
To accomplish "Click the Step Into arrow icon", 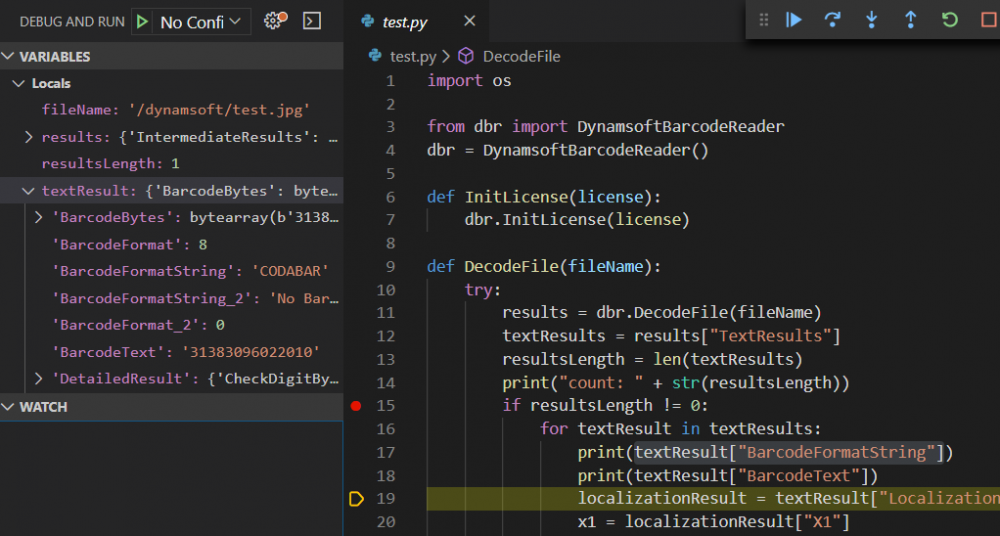I will (x=871, y=20).
